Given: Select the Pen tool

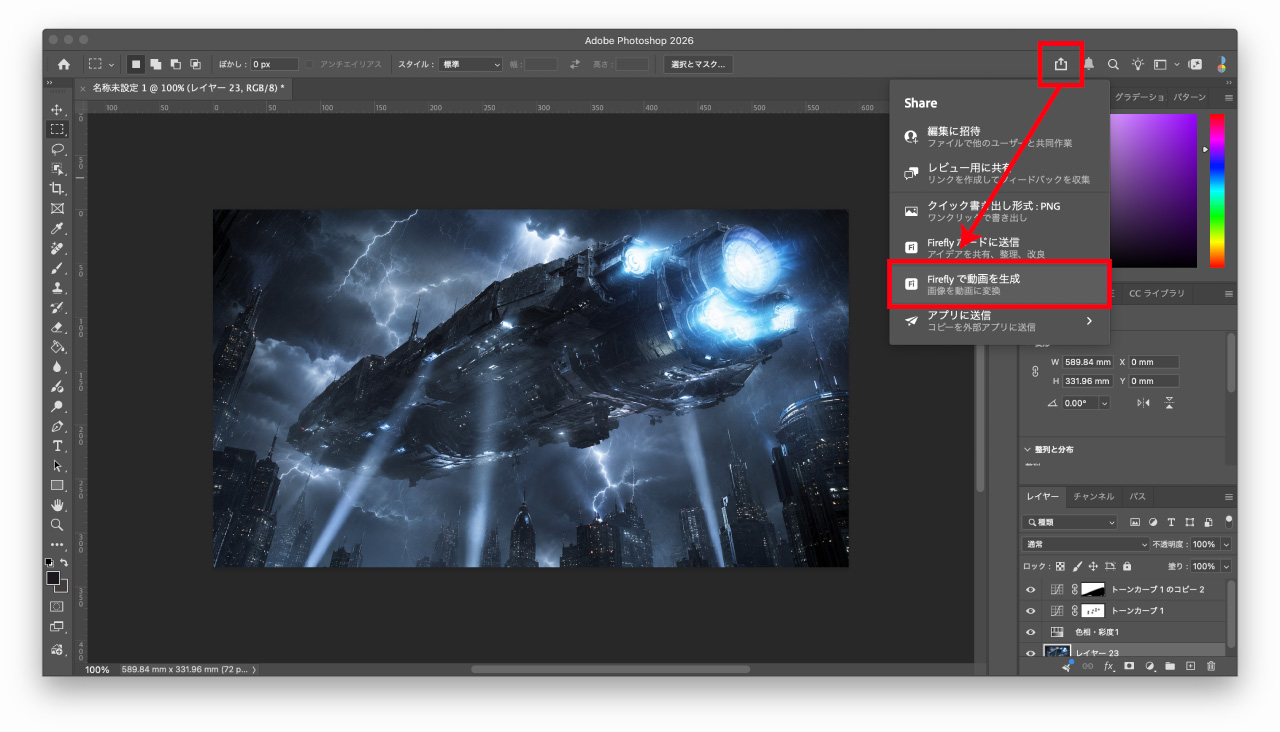Looking at the screenshot, I should tap(57, 426).
